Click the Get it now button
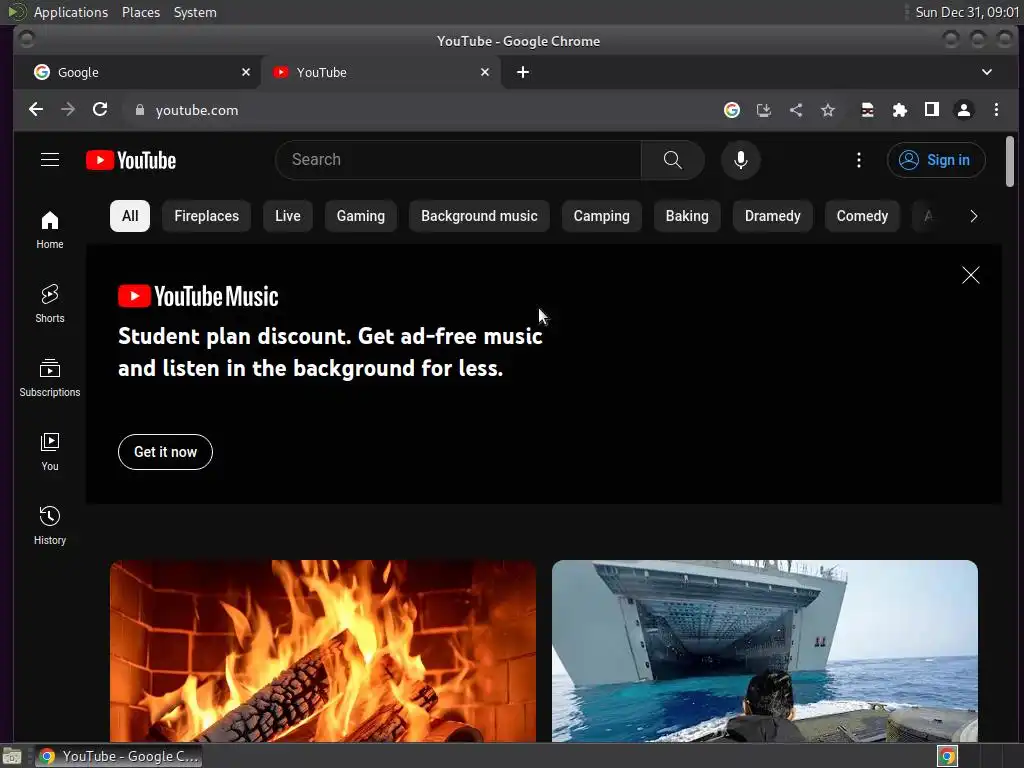The image size is (1024, 768). coord(165,452)
